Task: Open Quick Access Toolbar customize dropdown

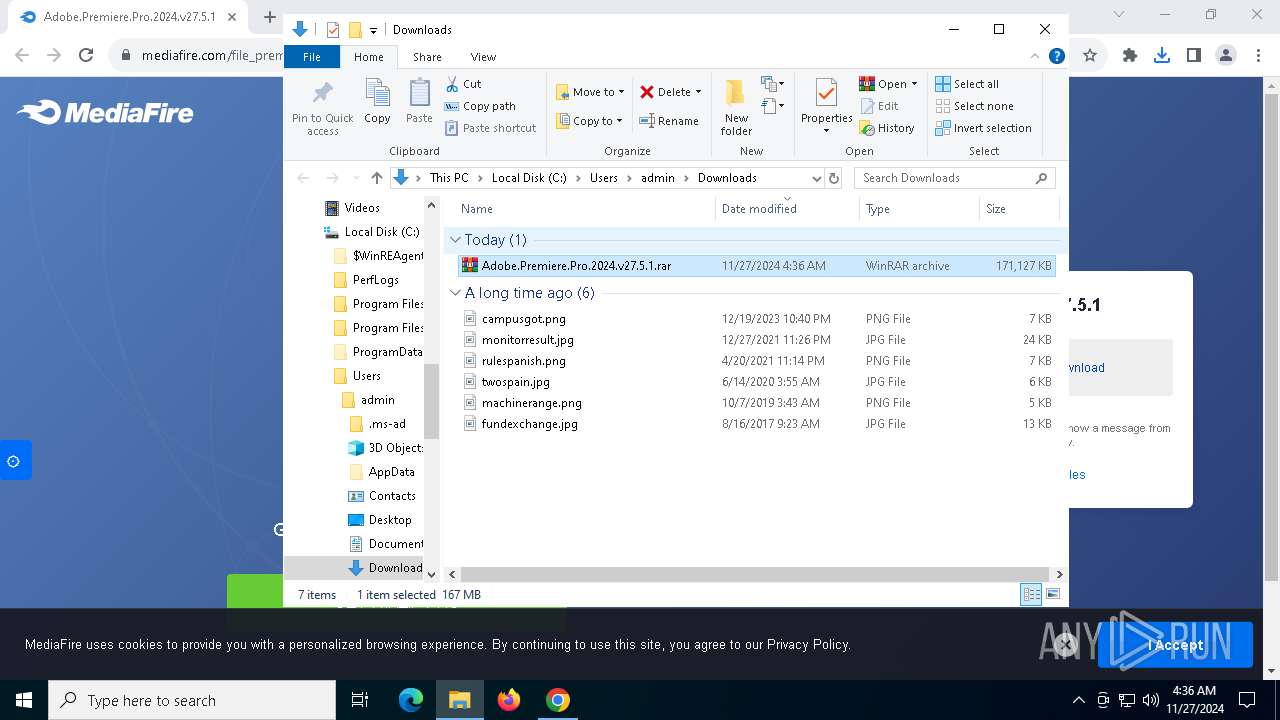Action: pos(373,30)
